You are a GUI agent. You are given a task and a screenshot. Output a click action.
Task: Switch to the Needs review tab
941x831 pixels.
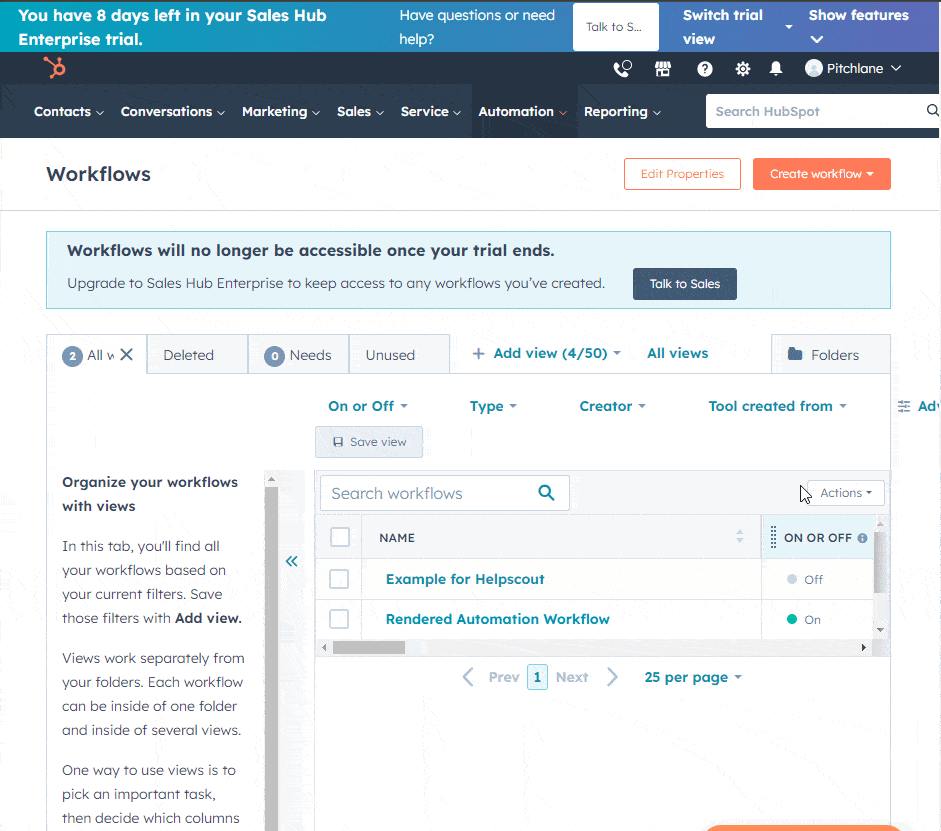tap(298, 355)
